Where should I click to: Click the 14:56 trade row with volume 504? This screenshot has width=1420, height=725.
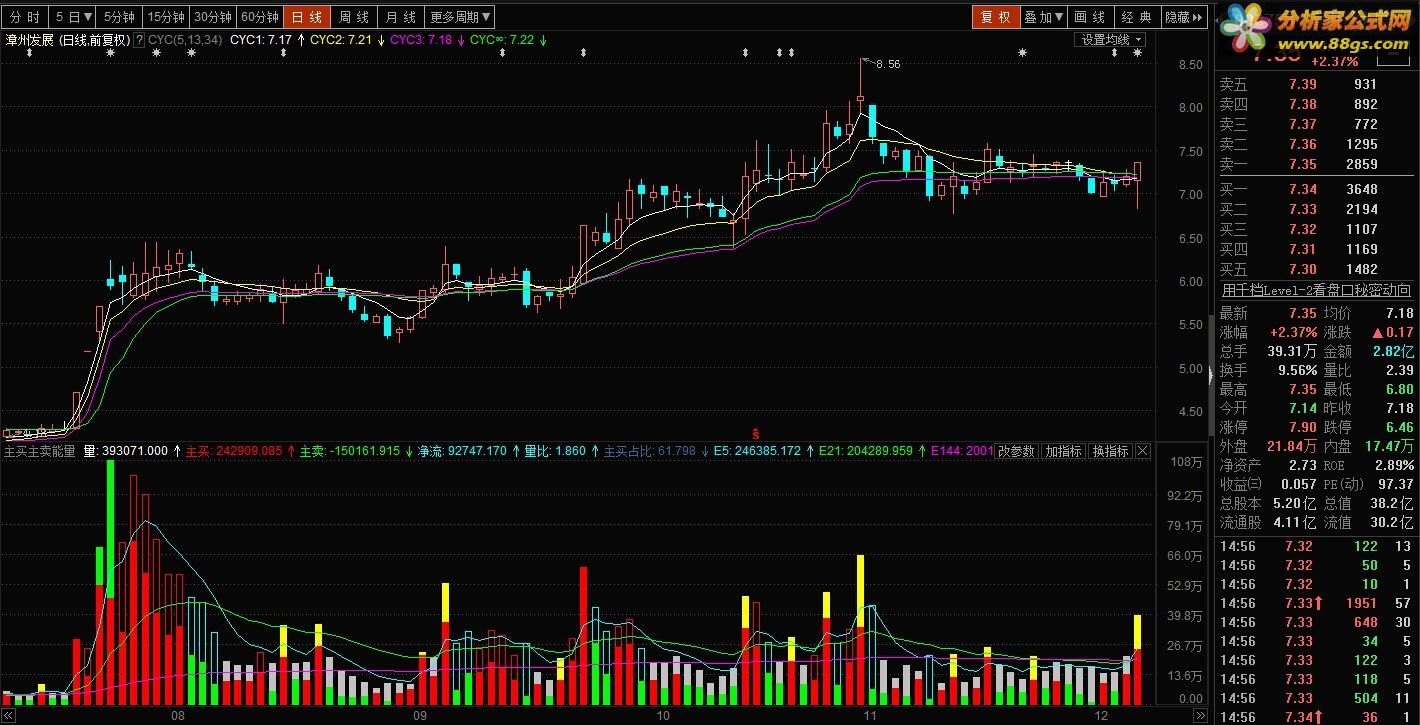[1316, 699]
